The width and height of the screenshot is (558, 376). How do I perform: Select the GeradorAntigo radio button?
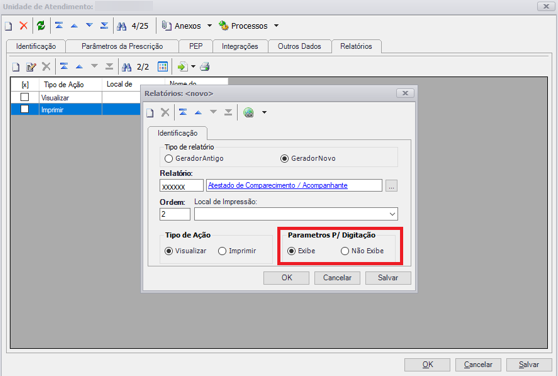169,158
